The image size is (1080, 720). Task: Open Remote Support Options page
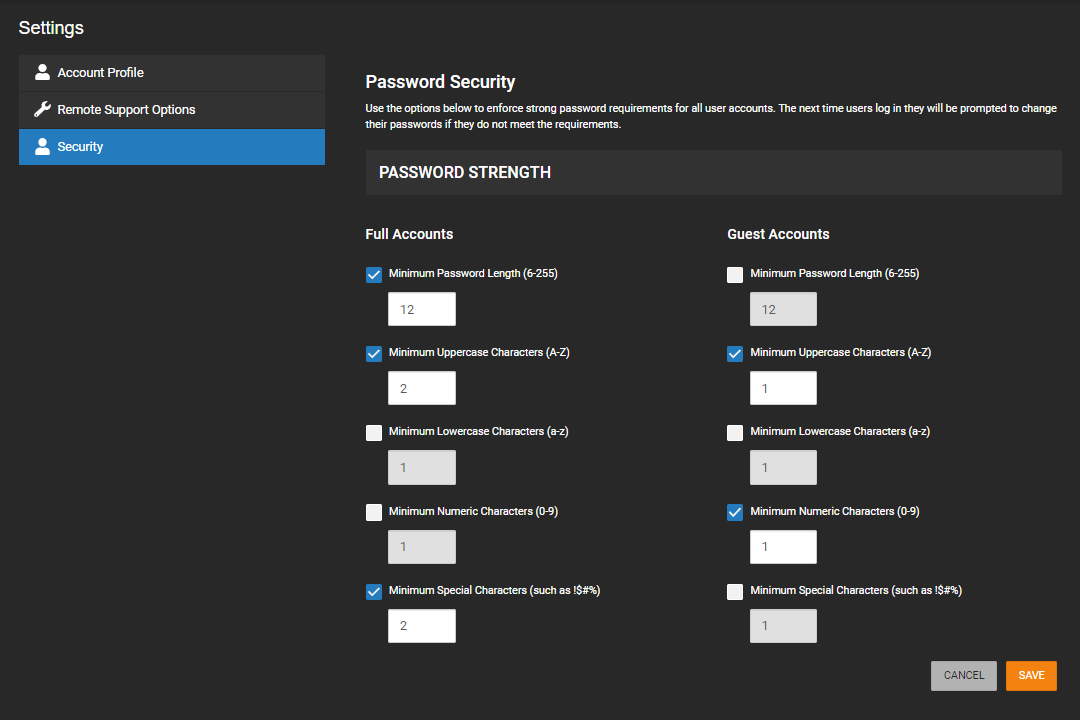click(172, 110)
